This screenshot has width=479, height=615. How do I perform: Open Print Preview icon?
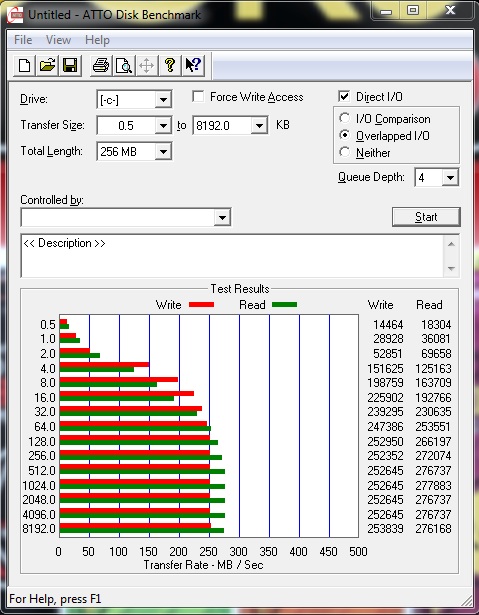click(124, 65)
